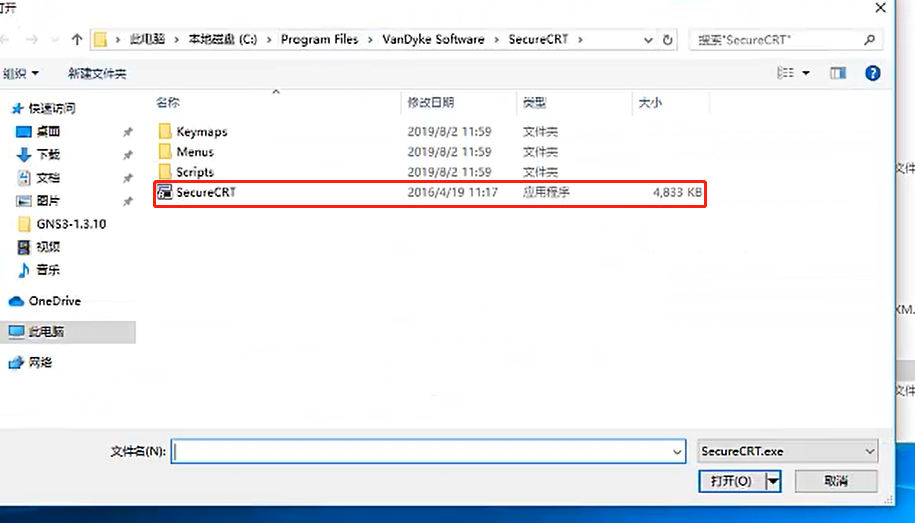Viewport: 915px width, 523px height.
Task: Select SecureCRT in the address path
Action: click(538, 39)
